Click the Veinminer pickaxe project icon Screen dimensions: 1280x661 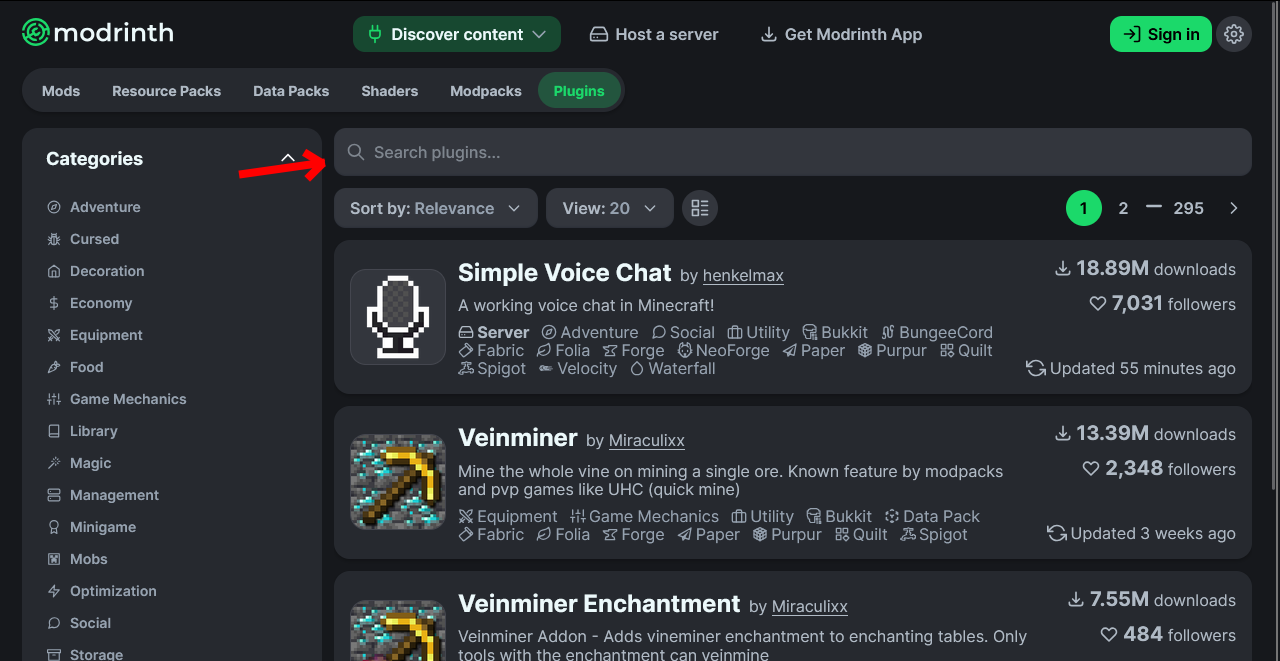tap(398, 482)
